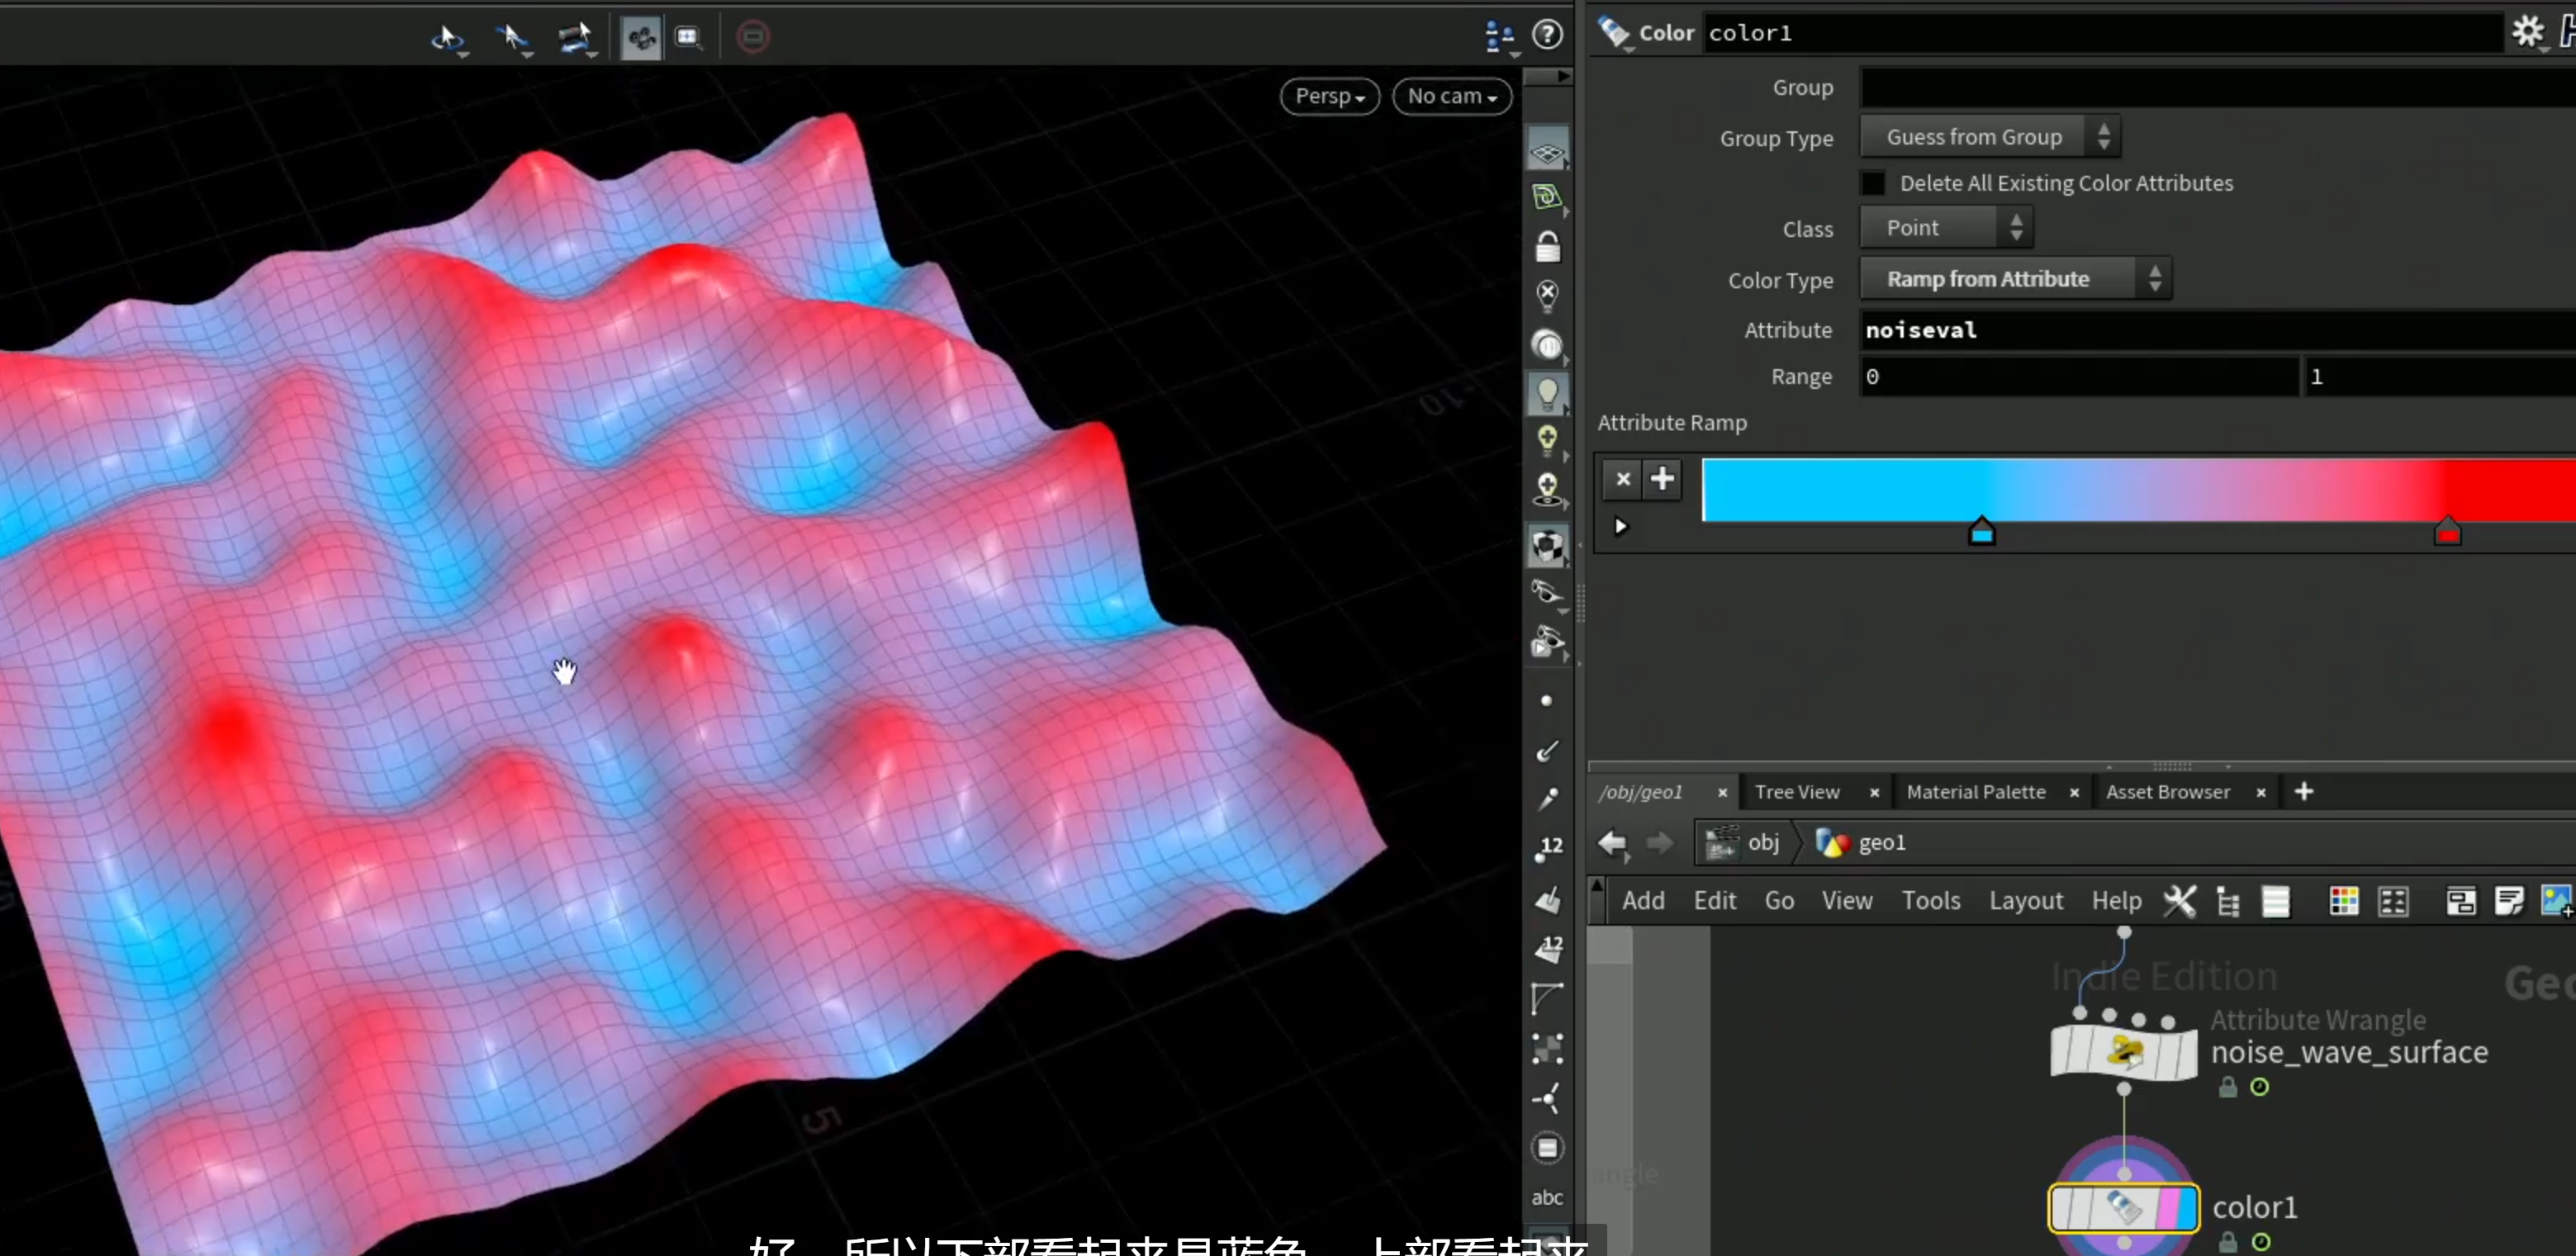Open the Color node gear settings menu

coord(2527,32)
